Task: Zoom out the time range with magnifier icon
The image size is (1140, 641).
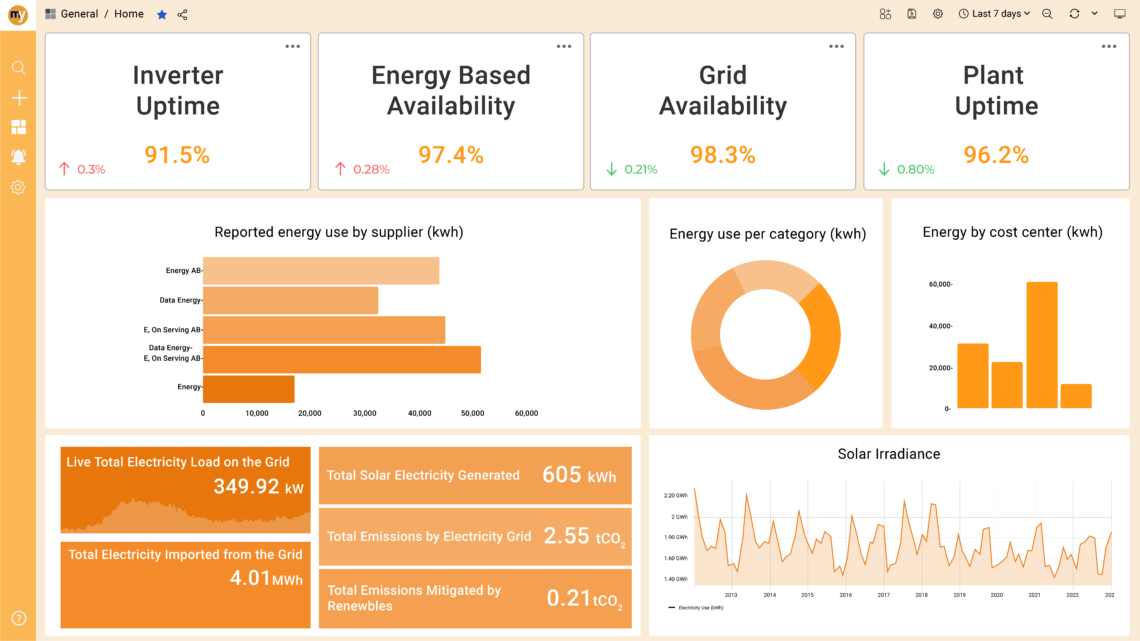Action: click(1046, 14)
